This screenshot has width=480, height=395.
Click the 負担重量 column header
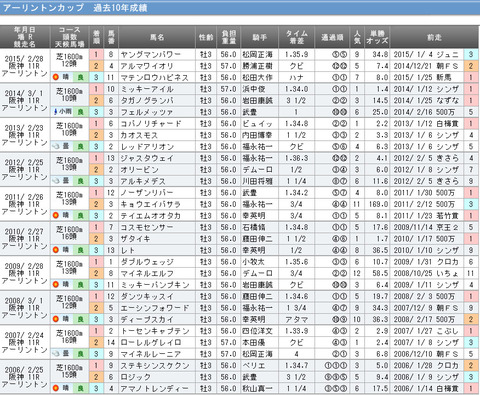pos(229,37)
